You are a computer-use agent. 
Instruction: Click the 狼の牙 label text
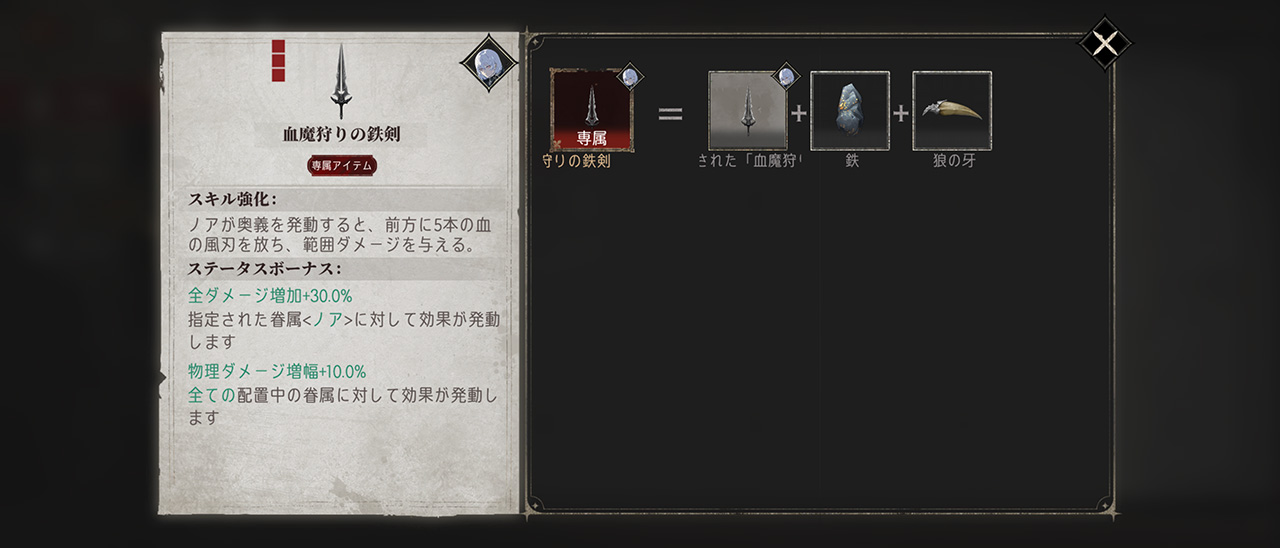(953, 160)
